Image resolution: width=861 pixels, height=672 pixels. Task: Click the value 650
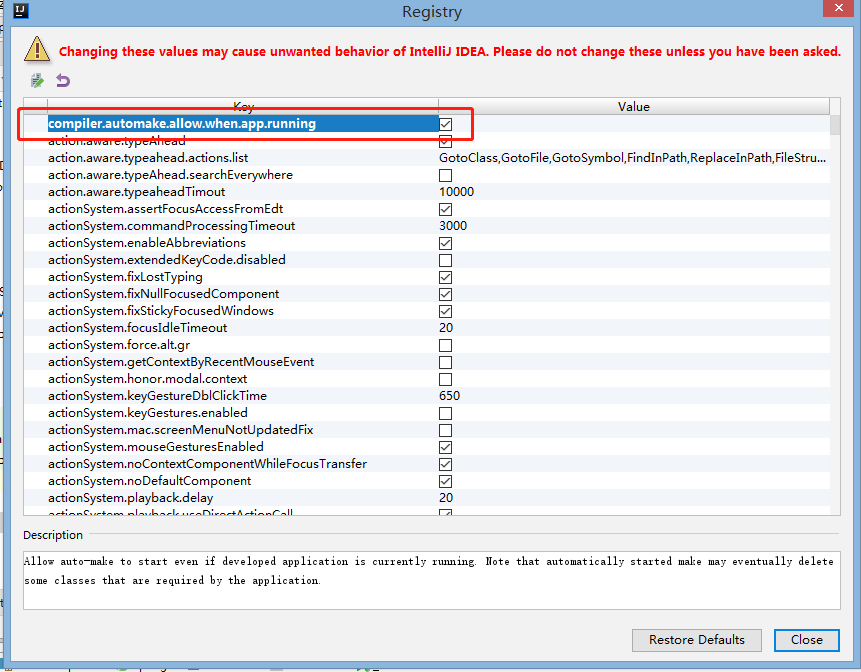click(x=449, y=396)
